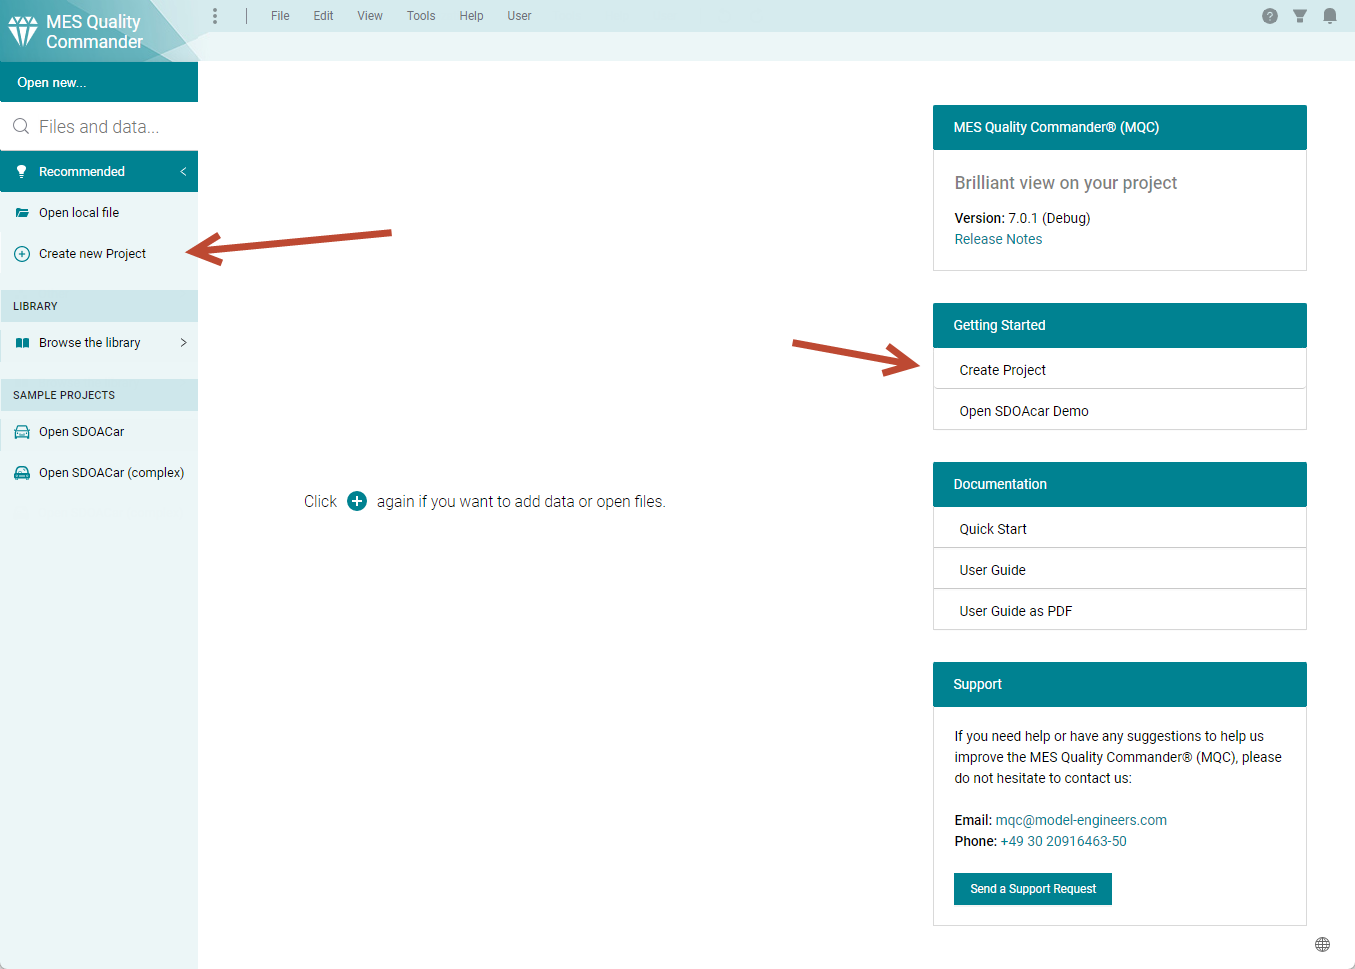This screenshot has height=969, width=1355.
Task: Click the globe language icon
Action: point(1322,944)
